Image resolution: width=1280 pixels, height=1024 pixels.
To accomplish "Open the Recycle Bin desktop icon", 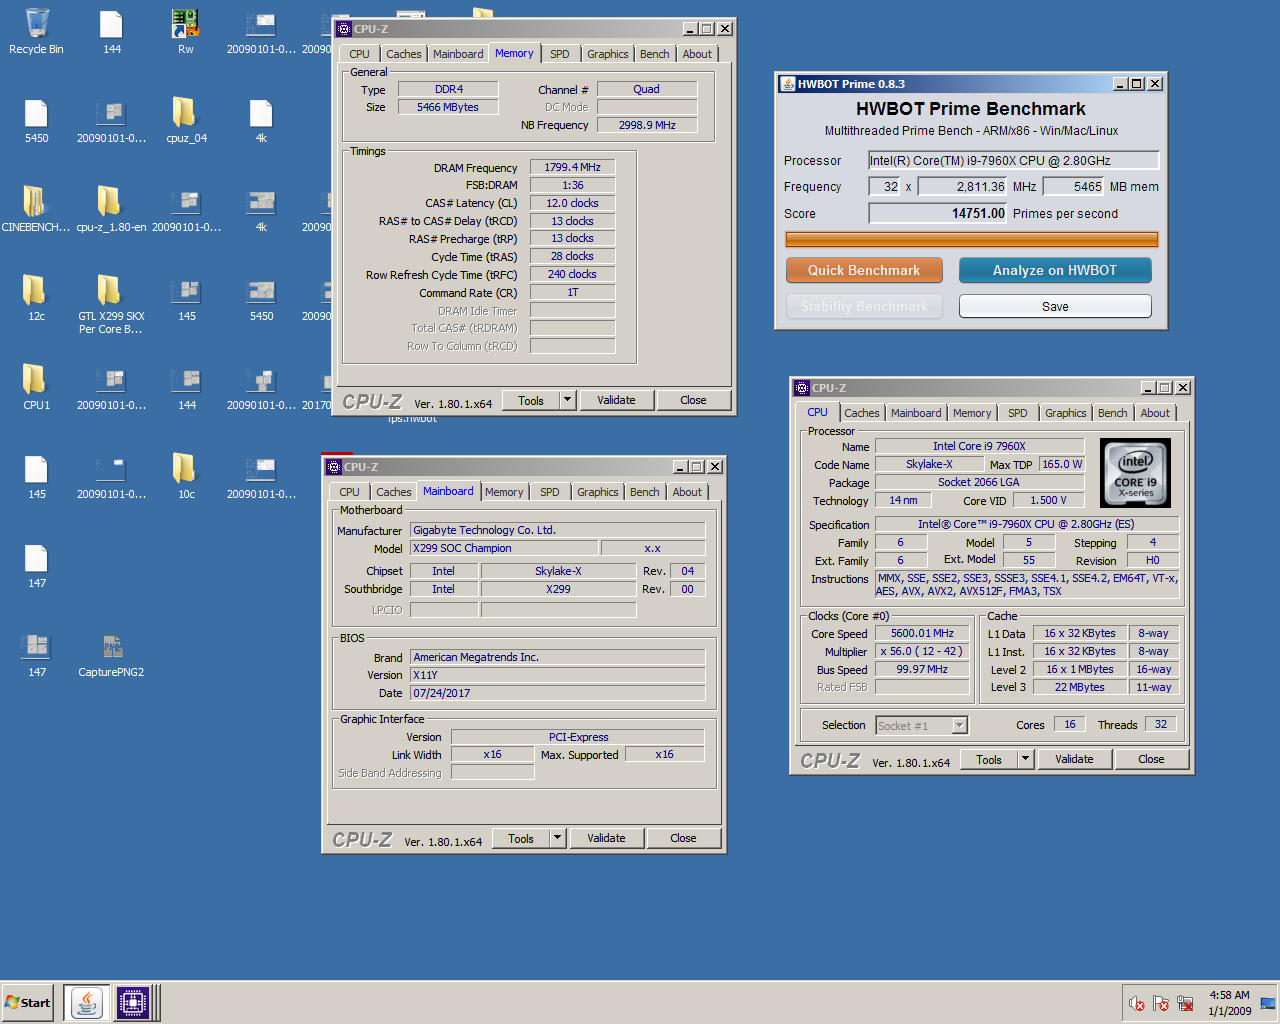I will point(36,31).
